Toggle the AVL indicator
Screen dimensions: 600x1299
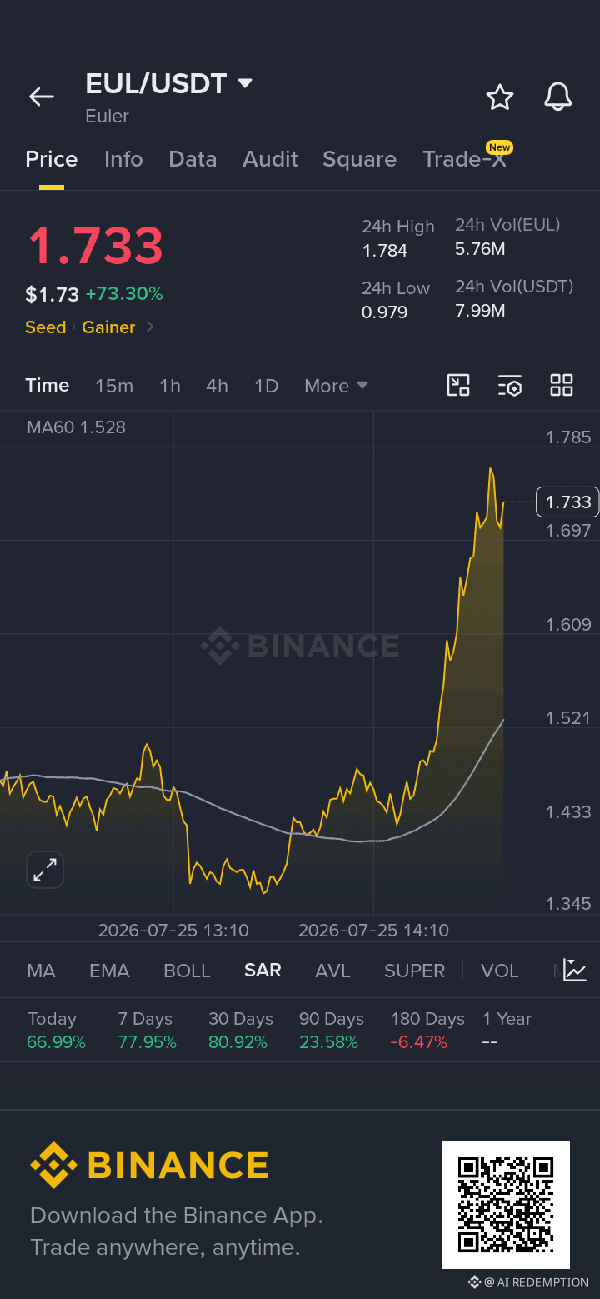point(333,970)
